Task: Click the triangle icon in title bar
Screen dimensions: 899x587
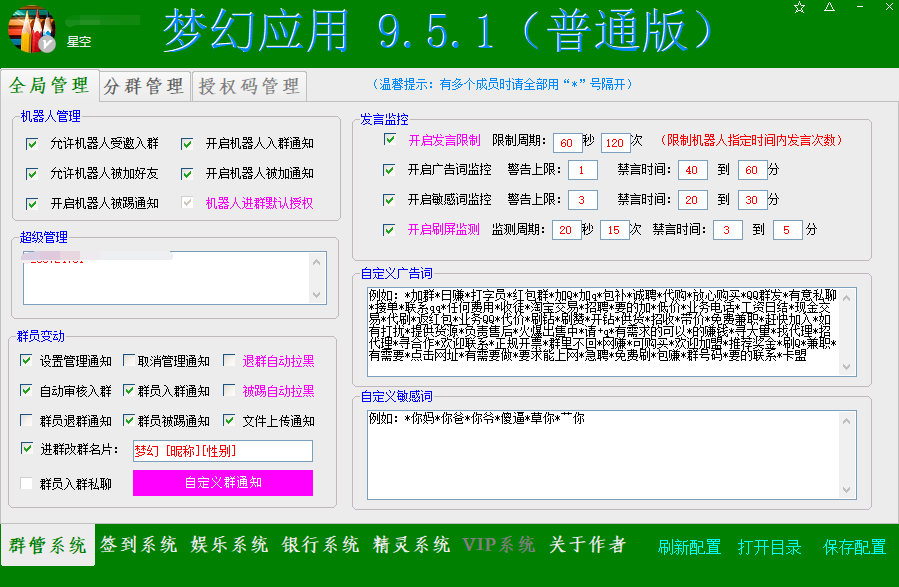Action: [829, 8]
